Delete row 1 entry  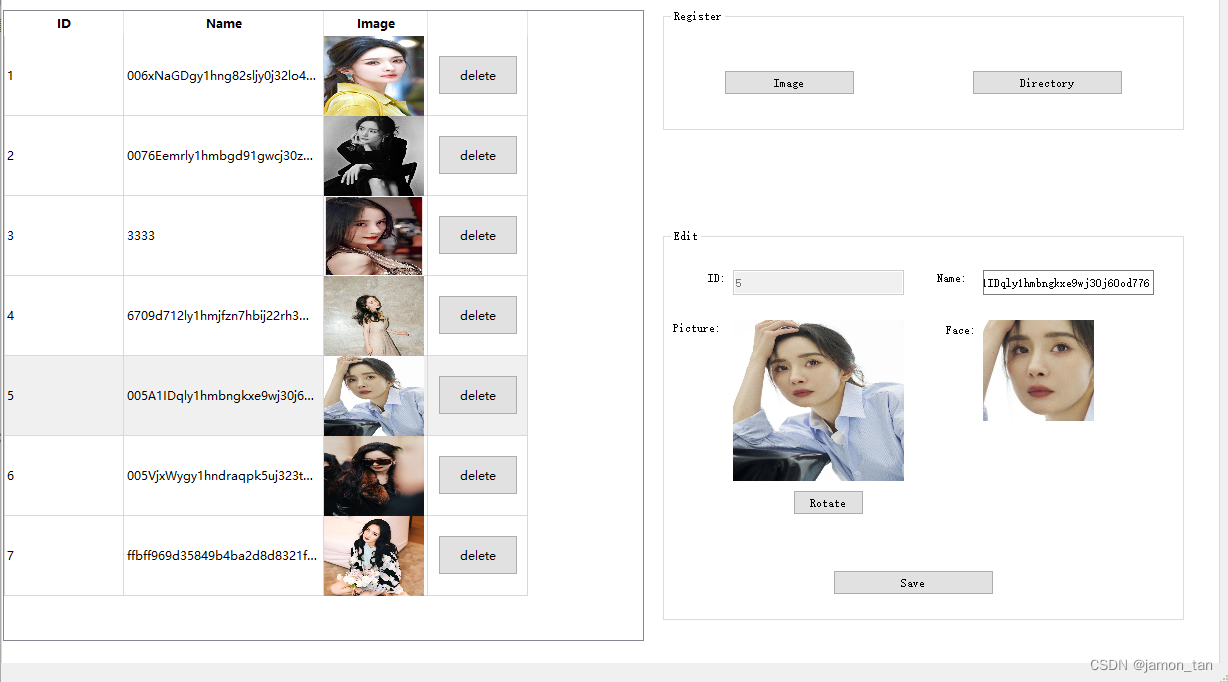click(478, 75)
